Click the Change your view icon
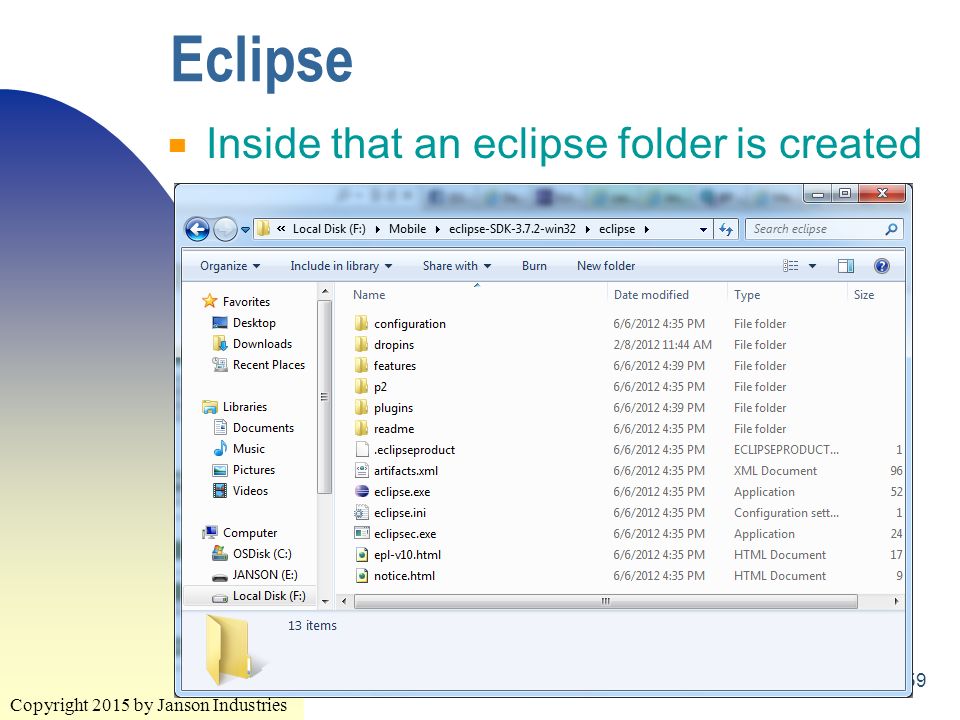The width and height of the screenshot is (960, 720). 790,266
